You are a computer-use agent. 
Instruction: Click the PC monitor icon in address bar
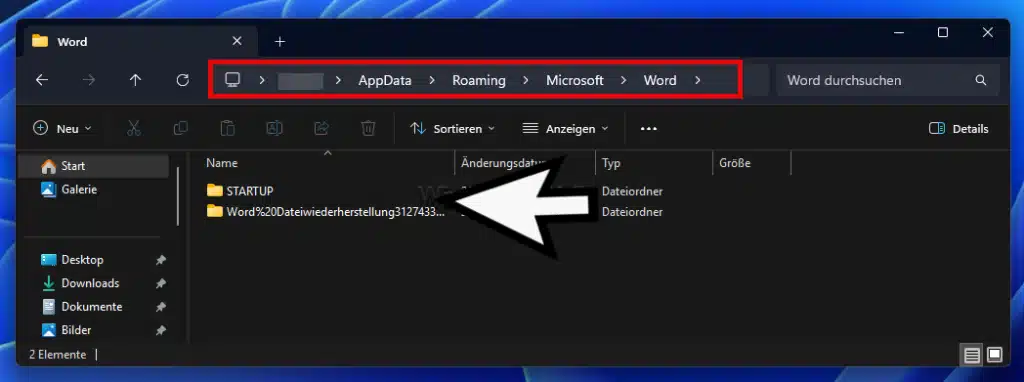(232, 80)
